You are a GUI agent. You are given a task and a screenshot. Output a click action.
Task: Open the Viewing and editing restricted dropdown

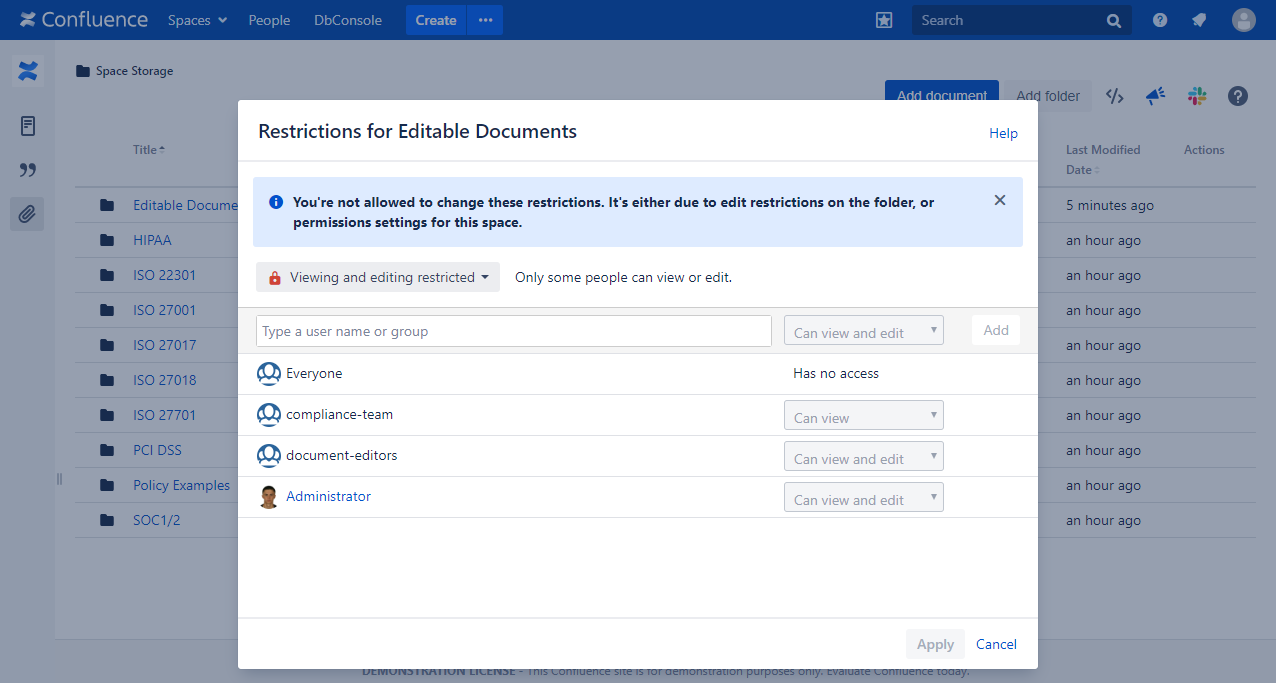(x=378, y=277)
